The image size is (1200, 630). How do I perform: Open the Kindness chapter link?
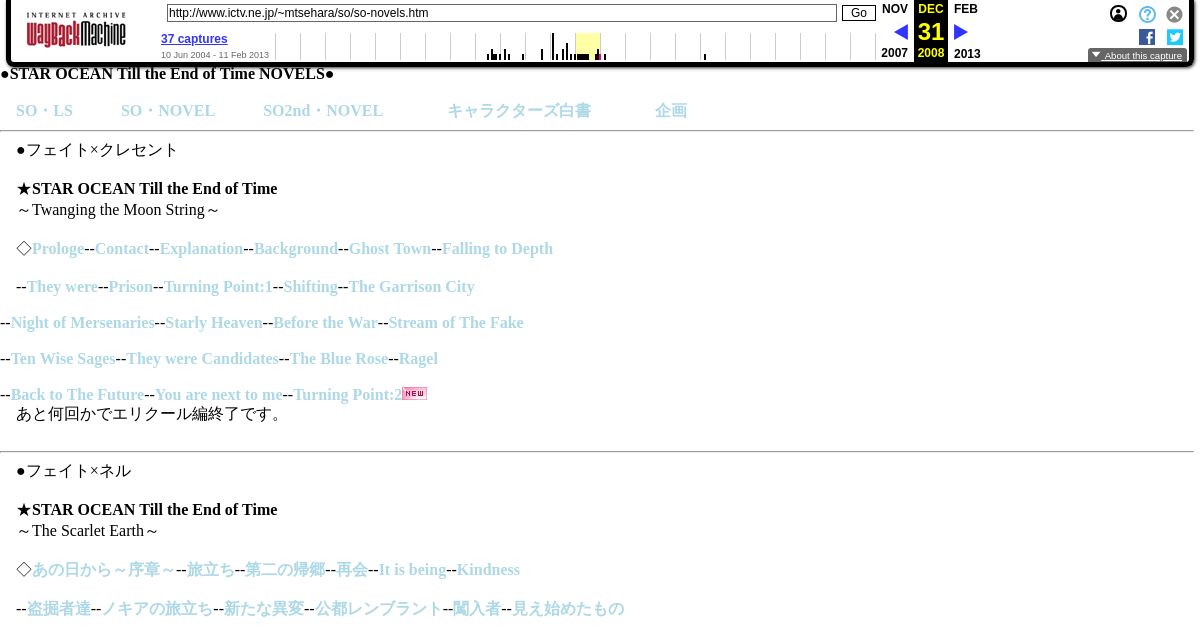[x=488, y=570]
